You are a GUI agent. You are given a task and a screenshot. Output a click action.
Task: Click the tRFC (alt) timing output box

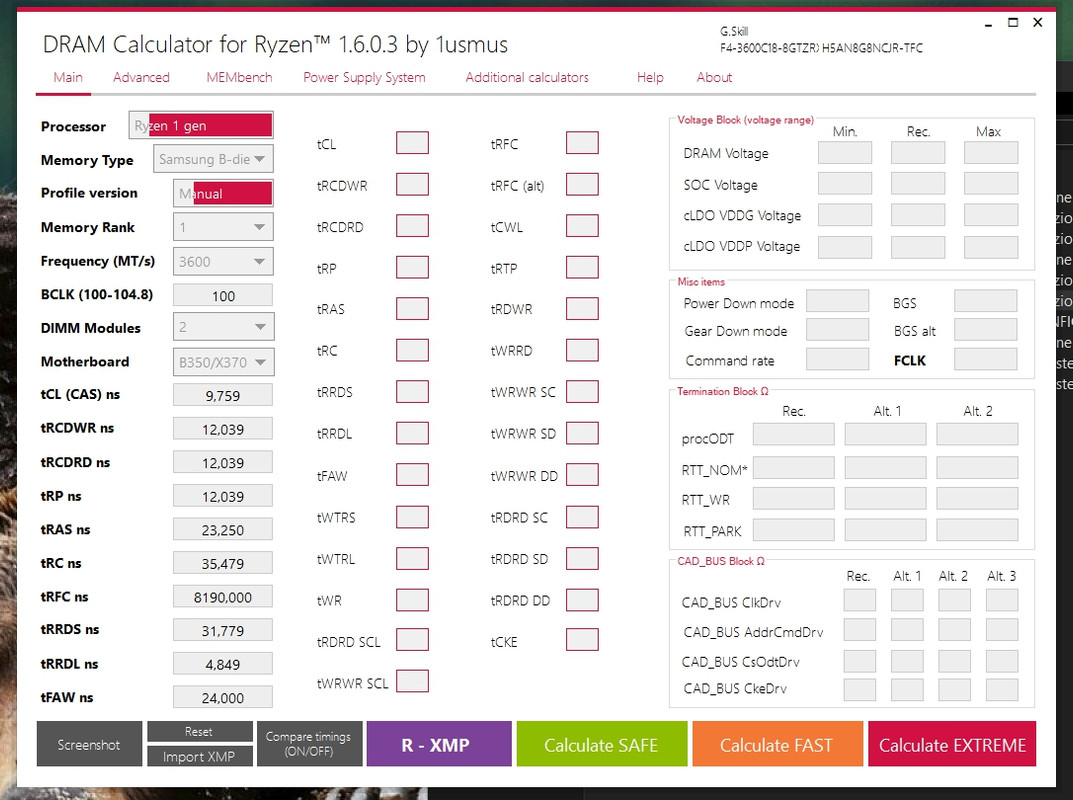[x=582, y=185]
